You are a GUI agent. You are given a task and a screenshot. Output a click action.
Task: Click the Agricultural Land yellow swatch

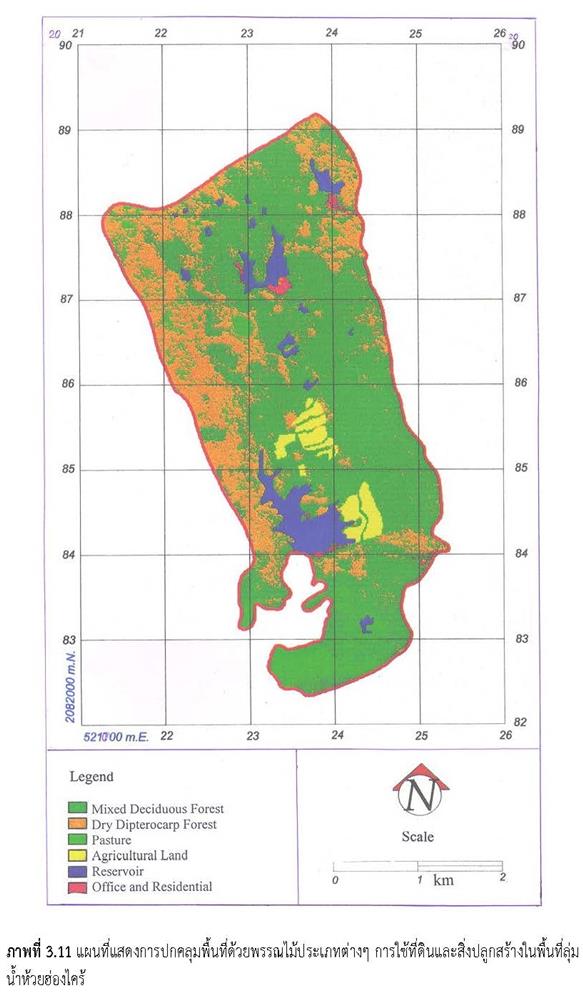coord(77,855)
